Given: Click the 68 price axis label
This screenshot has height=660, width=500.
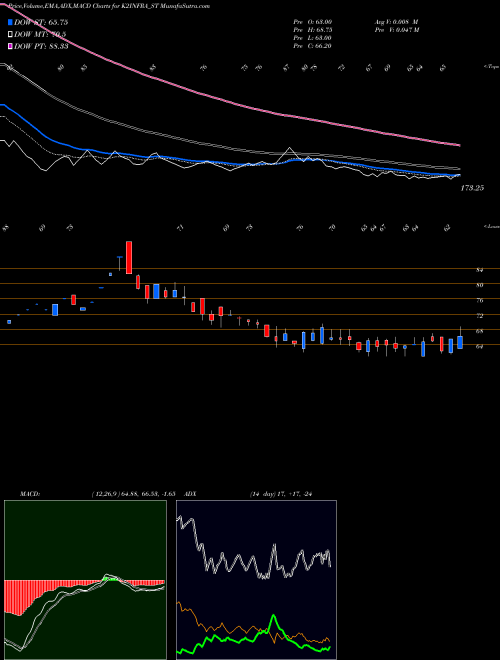Looking at the screenshot, I should click(x=479, y=331).
